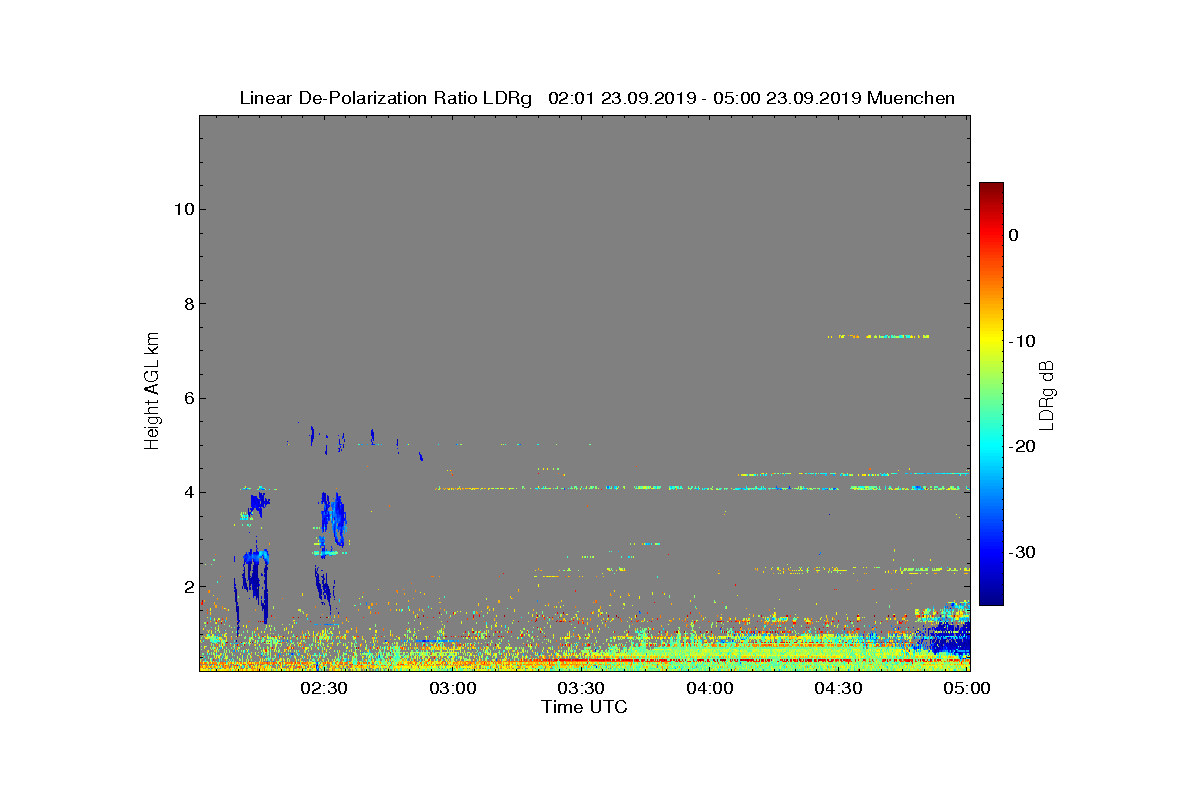Click the 05:00 time tick label
This screenshot has width=1200, height=800.
coord(968,688)
